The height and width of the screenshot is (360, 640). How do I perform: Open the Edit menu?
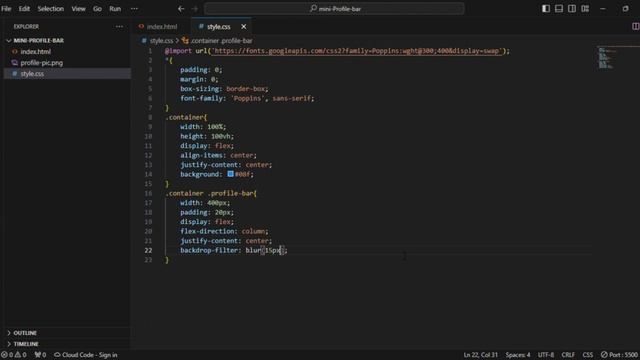(x=24, y=9)
